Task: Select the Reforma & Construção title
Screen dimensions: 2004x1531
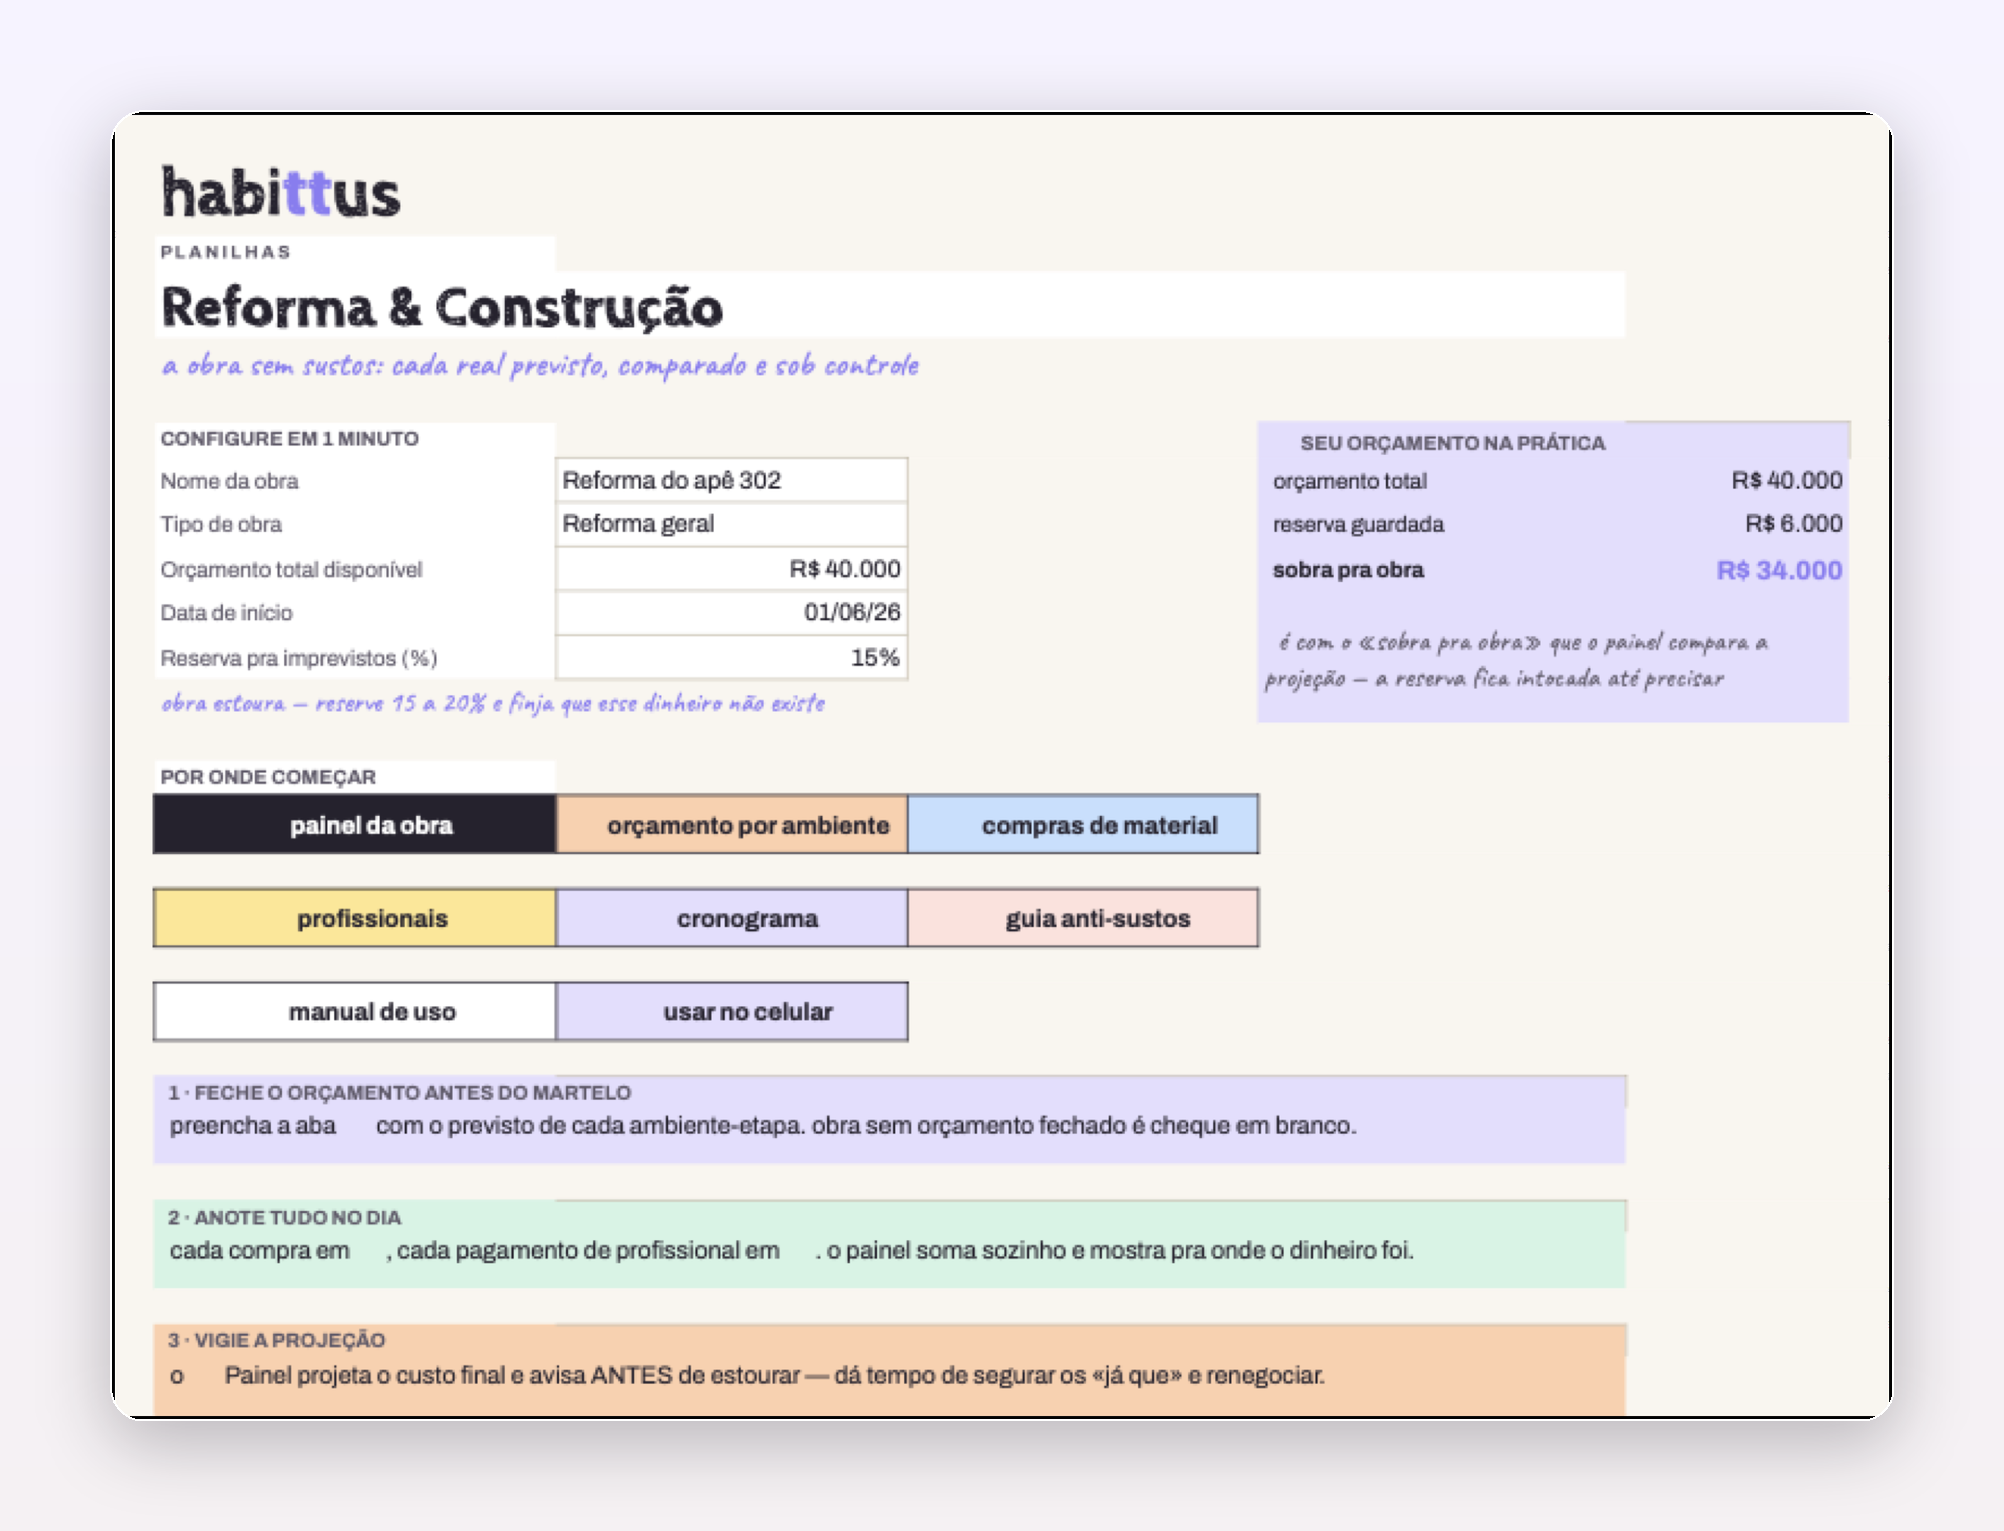Action: [x=442, y=307]
